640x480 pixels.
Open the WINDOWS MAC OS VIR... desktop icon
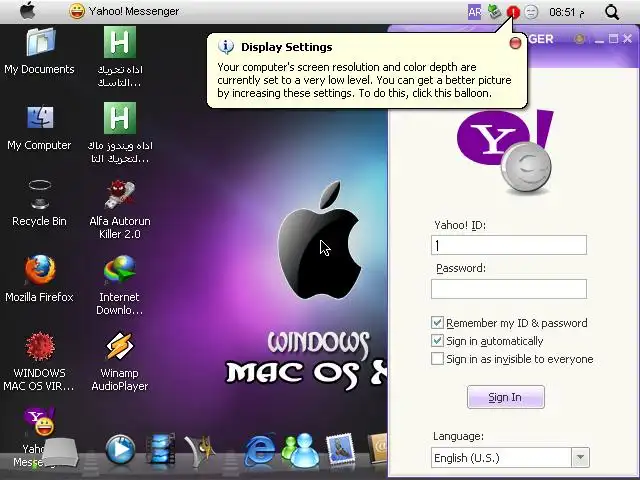(x=40, y=362)
